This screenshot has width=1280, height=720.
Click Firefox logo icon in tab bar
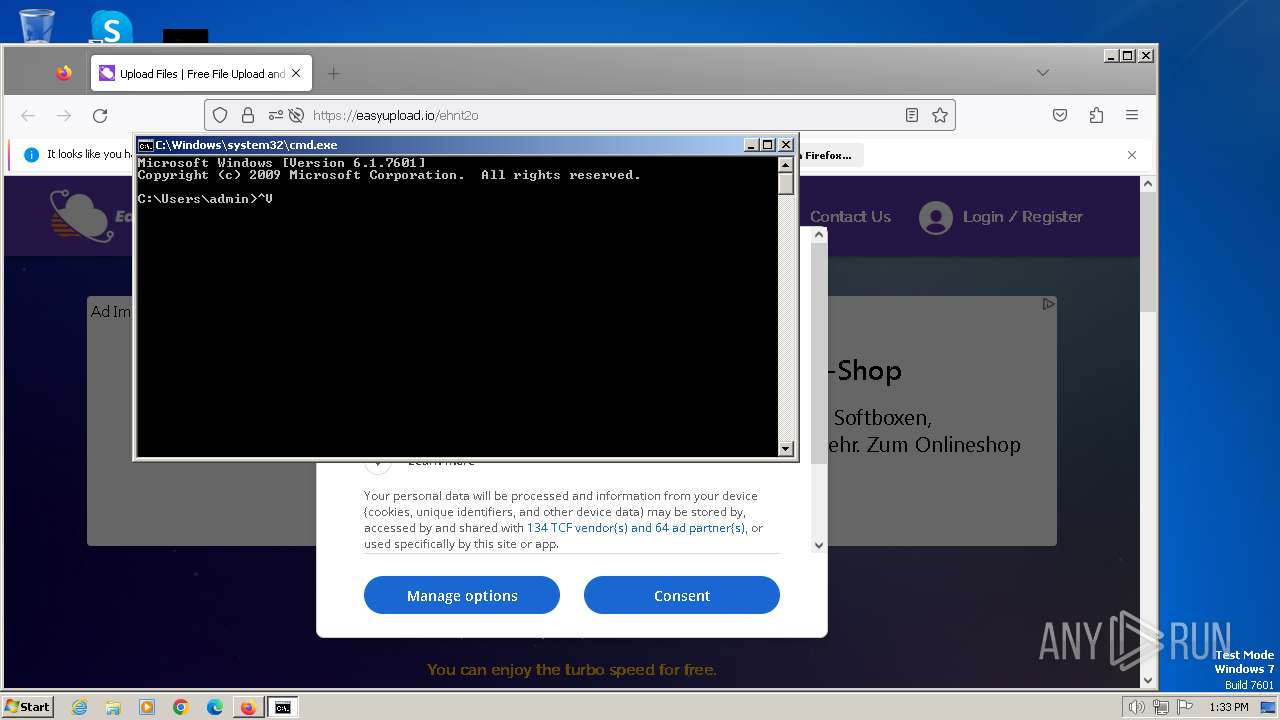pos(64,73)
